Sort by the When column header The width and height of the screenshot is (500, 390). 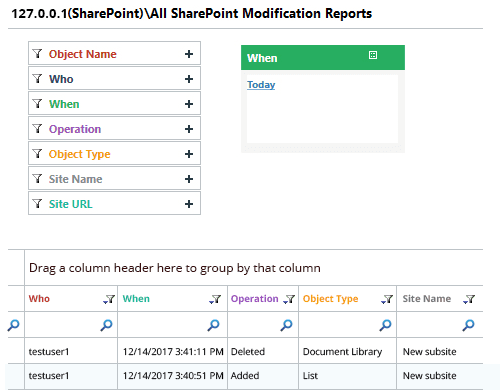click(136, 299)
